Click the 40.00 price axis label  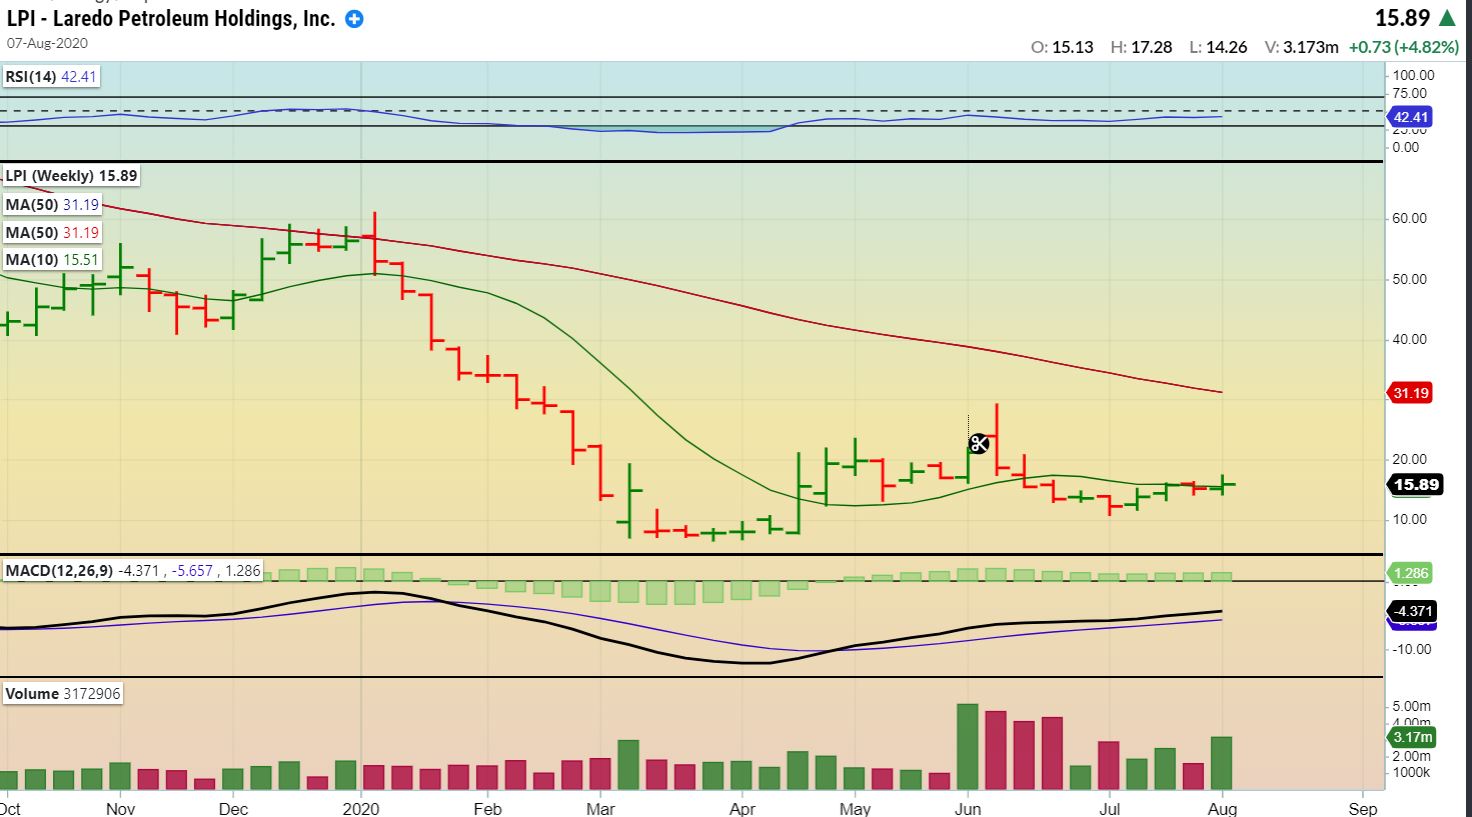1409,340
